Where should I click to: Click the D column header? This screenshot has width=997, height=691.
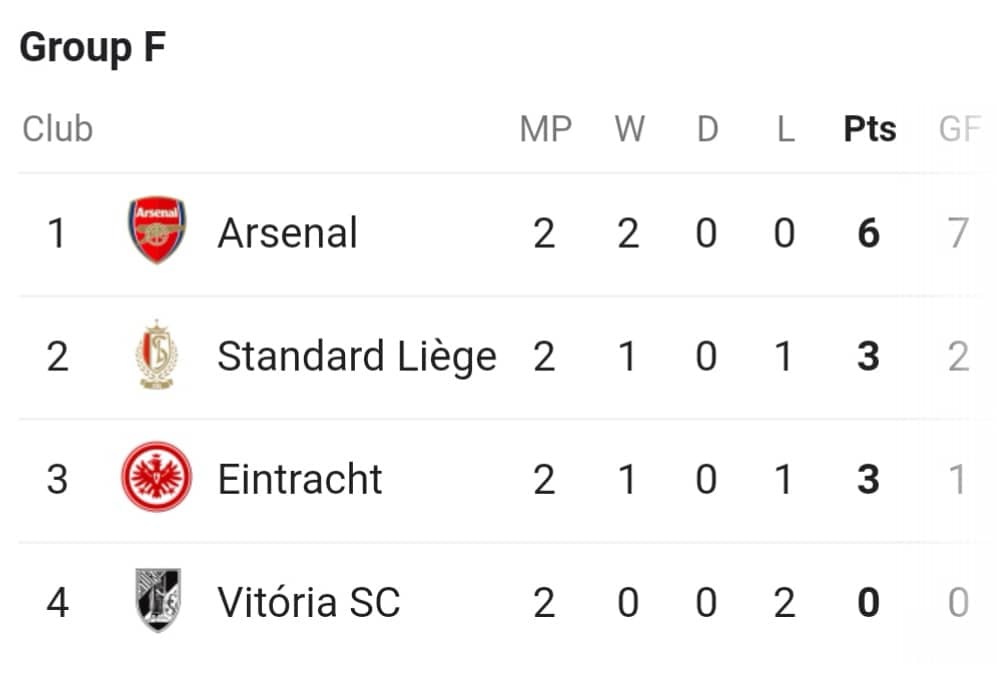point(708,129)
